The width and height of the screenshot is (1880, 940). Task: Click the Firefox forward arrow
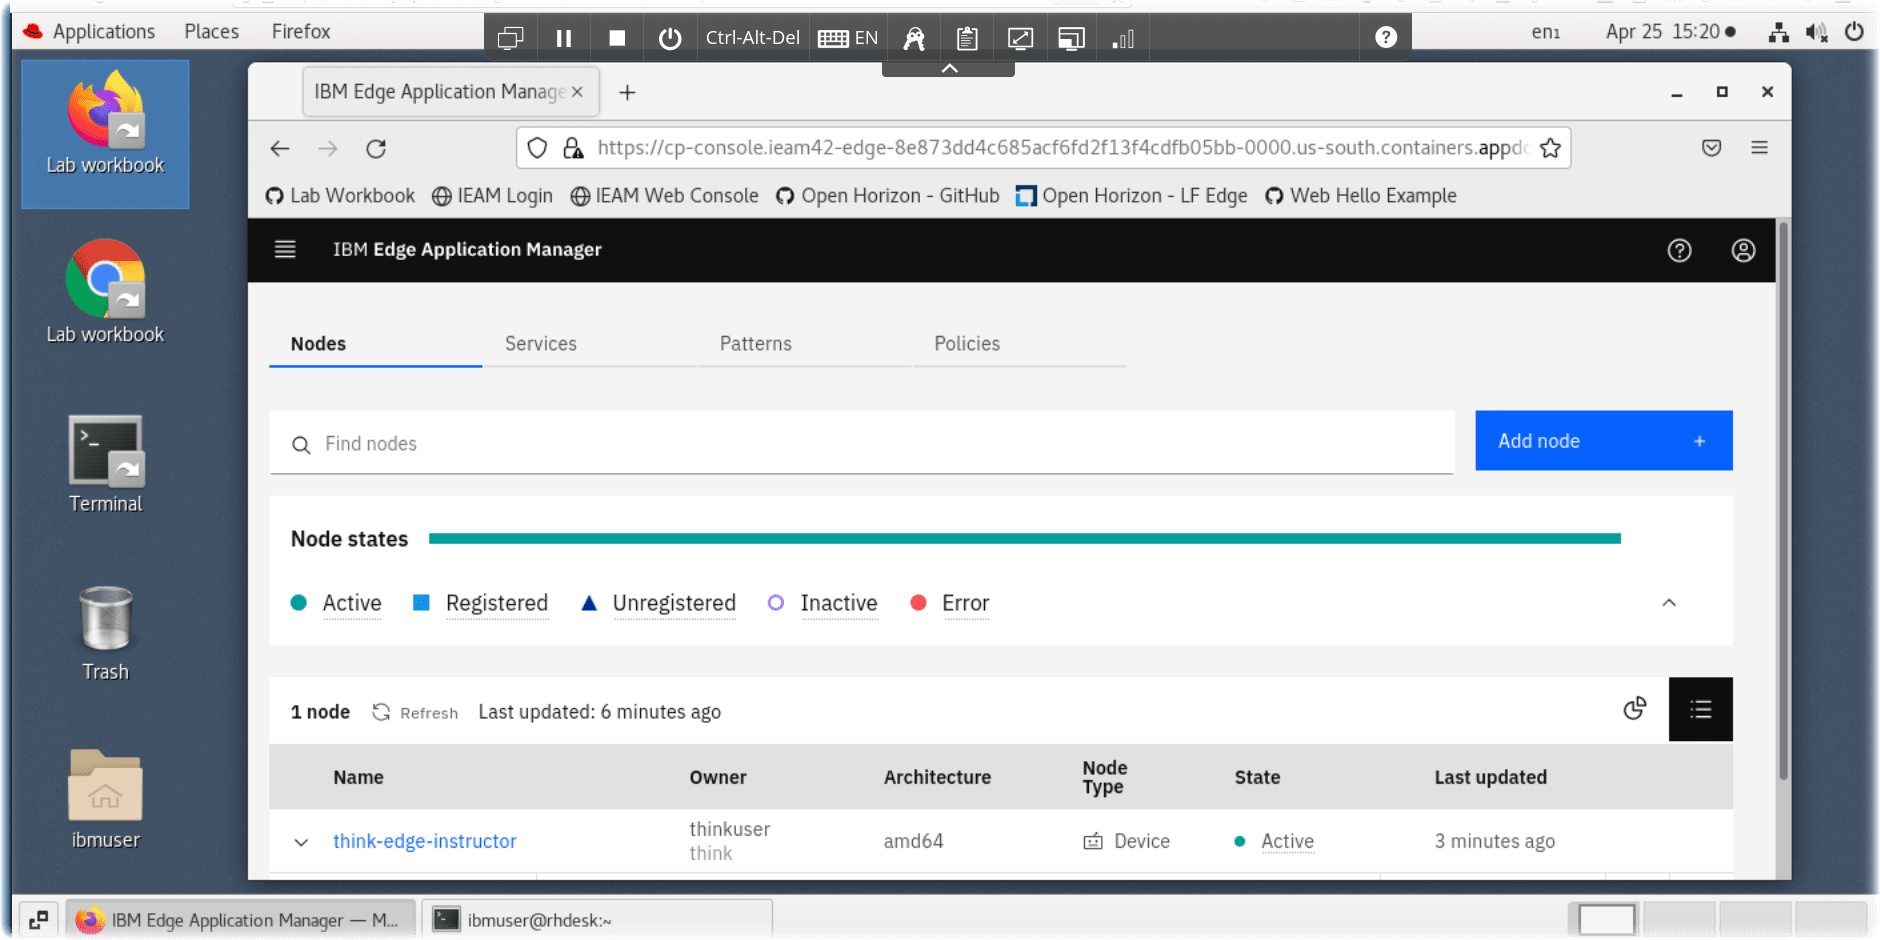328,148
